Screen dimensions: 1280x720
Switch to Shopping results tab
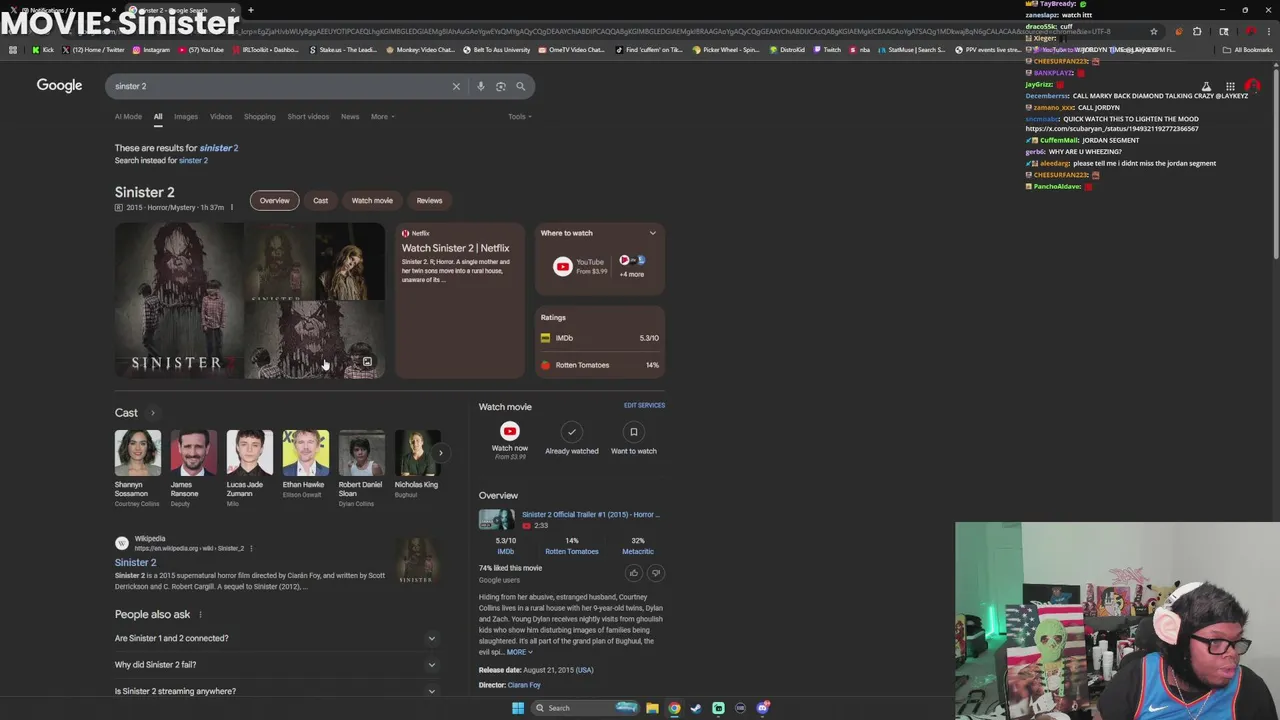260,117
